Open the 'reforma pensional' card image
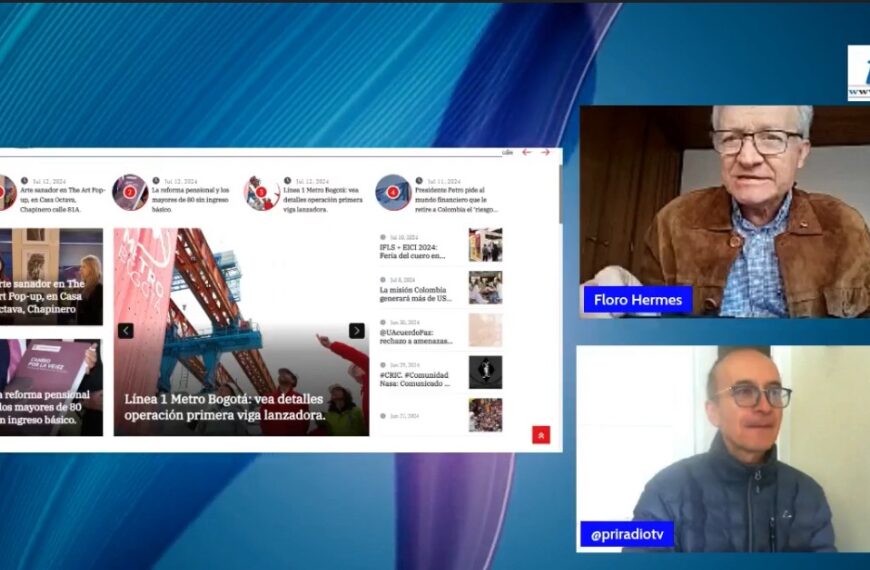This screenshot has height=570, width=870. (x=51, y=387)
